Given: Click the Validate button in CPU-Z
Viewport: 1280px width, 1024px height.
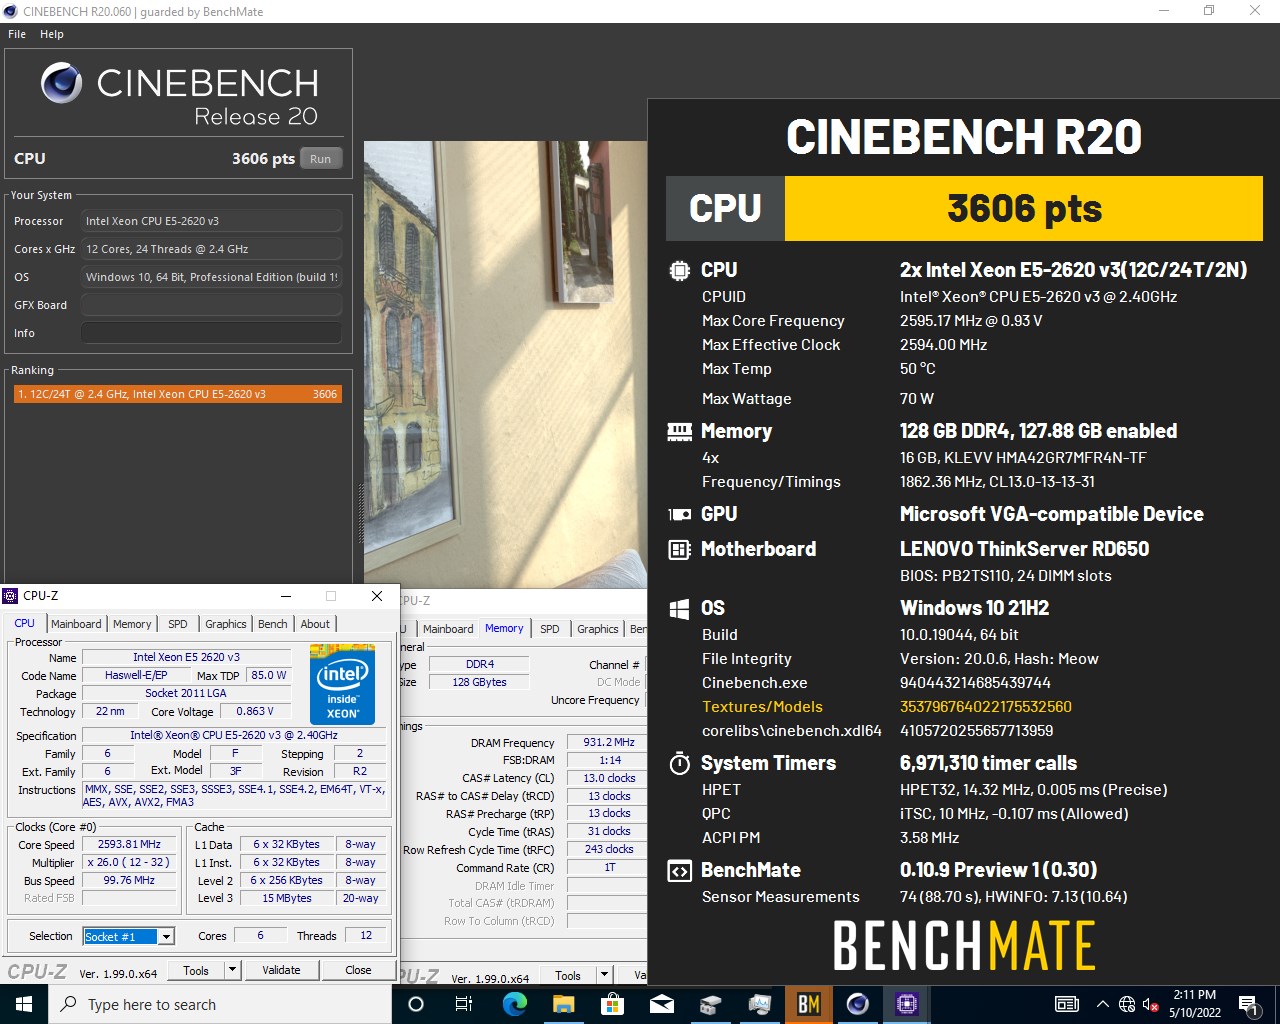Looking at the screenshot, I should 281,970.
